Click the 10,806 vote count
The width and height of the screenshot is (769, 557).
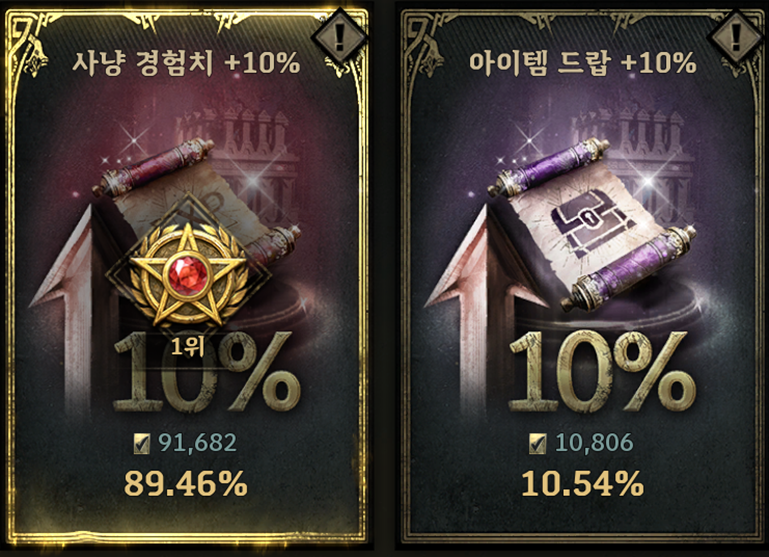(x=594, y=443)
